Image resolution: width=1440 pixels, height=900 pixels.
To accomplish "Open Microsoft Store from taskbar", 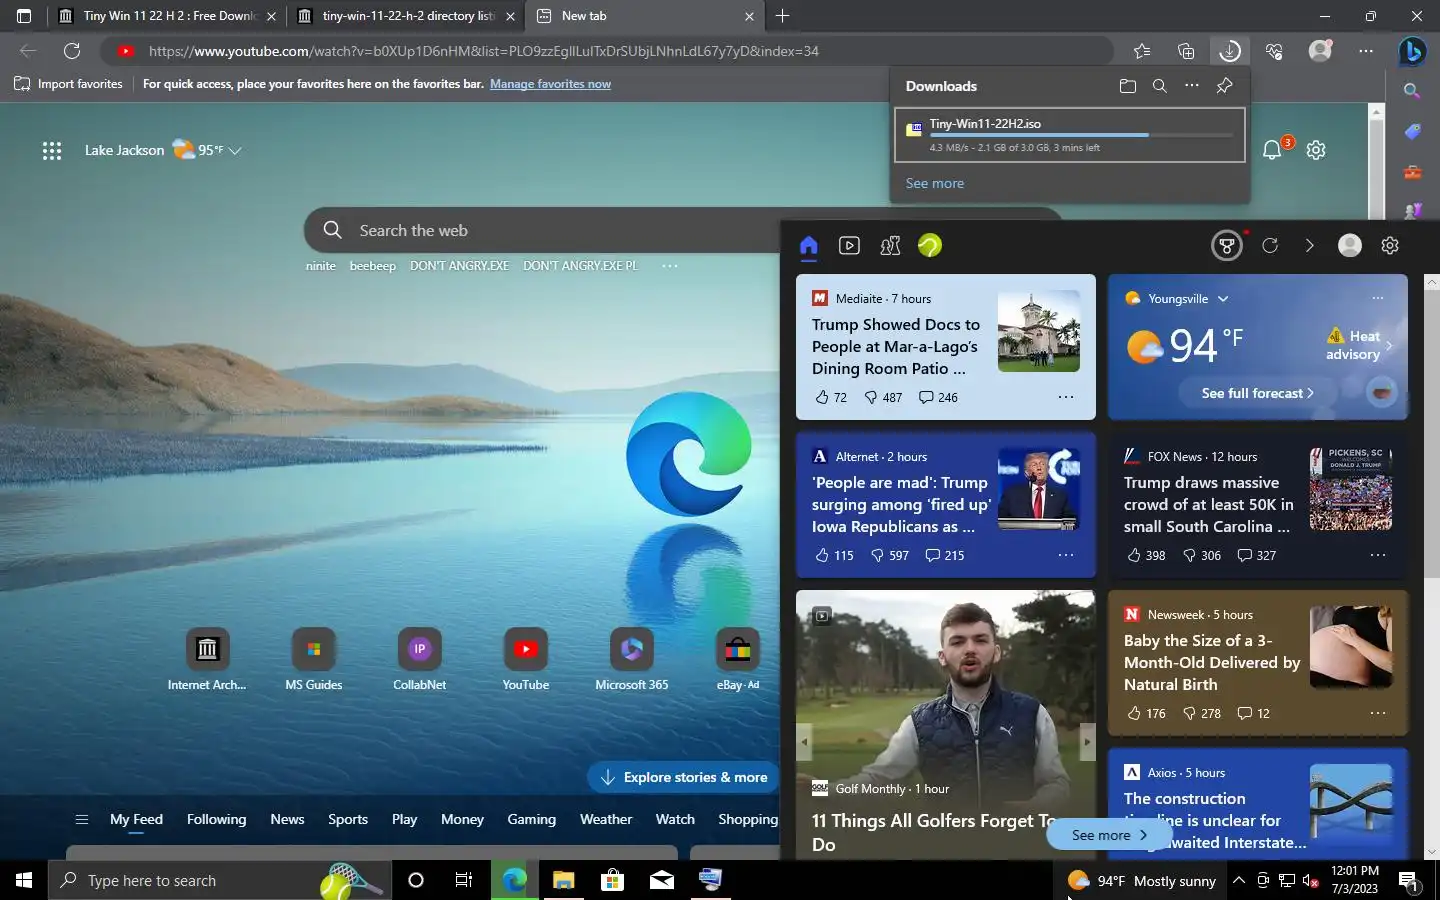I will 612,880.
